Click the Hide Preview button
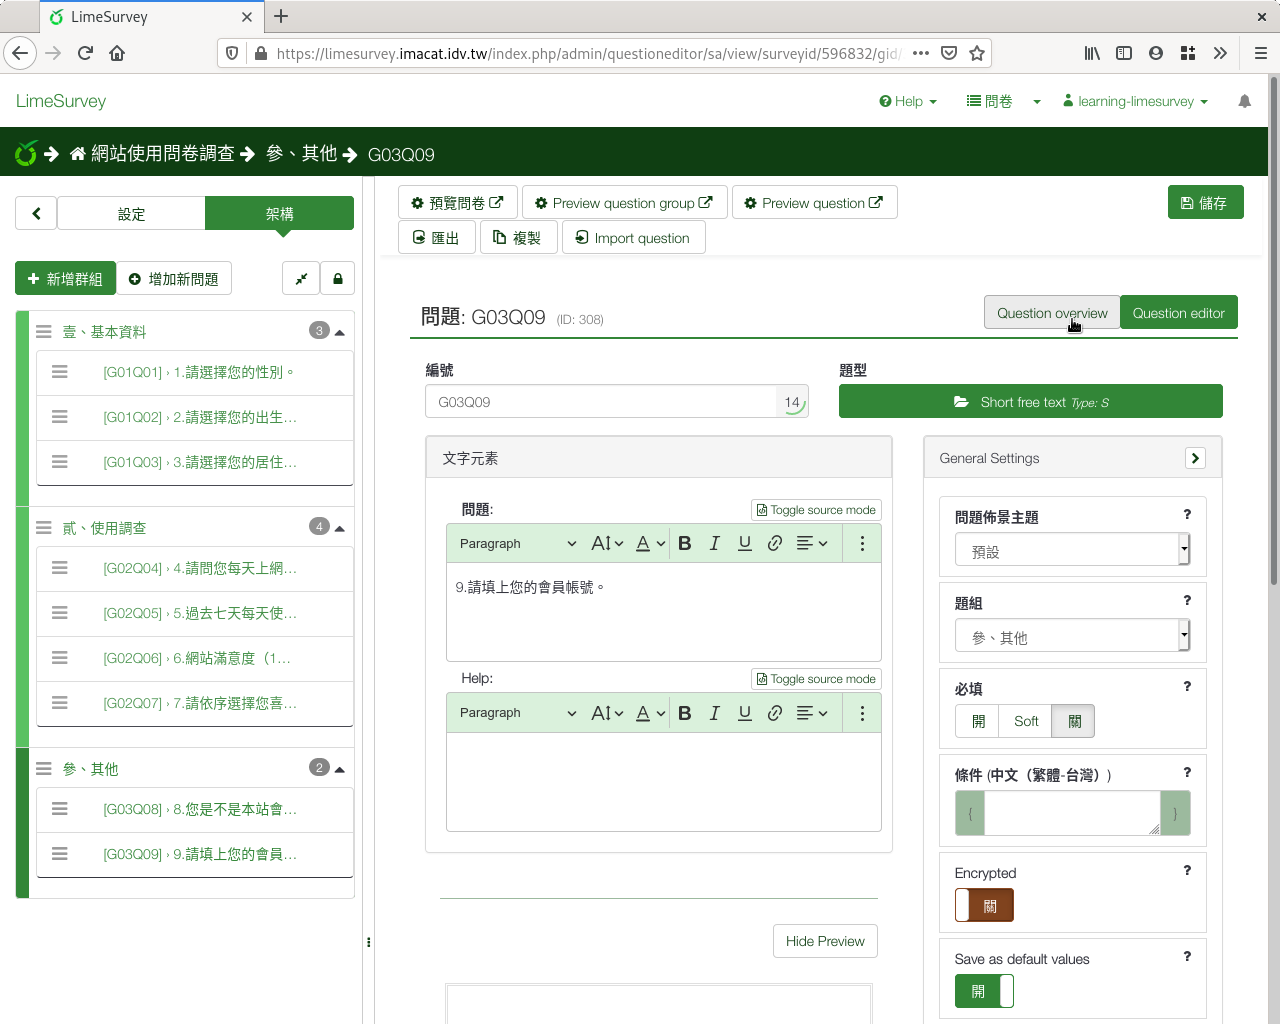Screen dimensions: 1280x1024 825,941
